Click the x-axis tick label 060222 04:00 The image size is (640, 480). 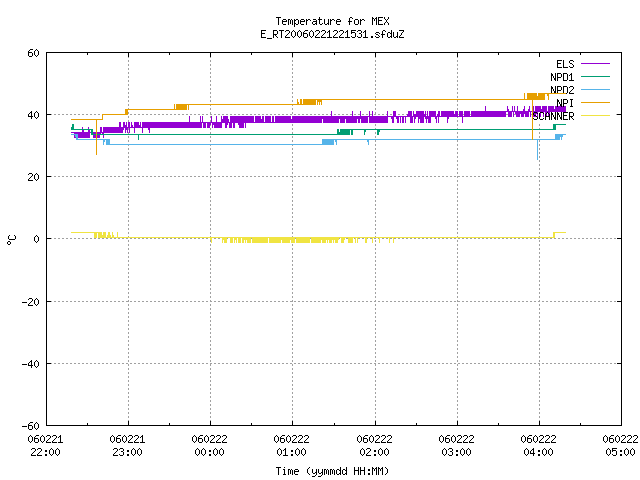click(538, 446)
